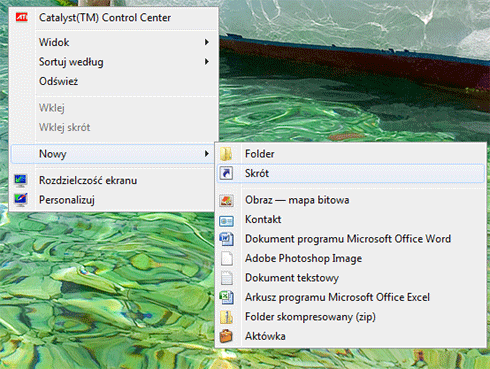
Task: Click the greyed Wklej skrót entry
Action: click(x=114, y=127)
